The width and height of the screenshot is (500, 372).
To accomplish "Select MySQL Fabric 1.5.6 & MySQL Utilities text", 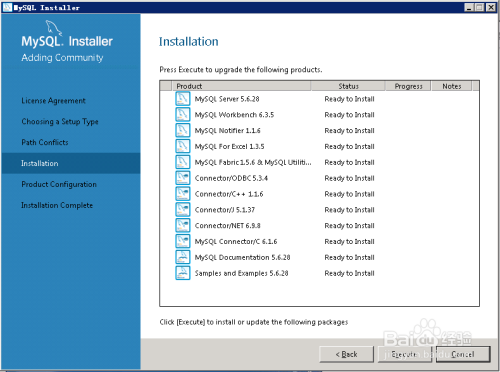I will (253, 162).
